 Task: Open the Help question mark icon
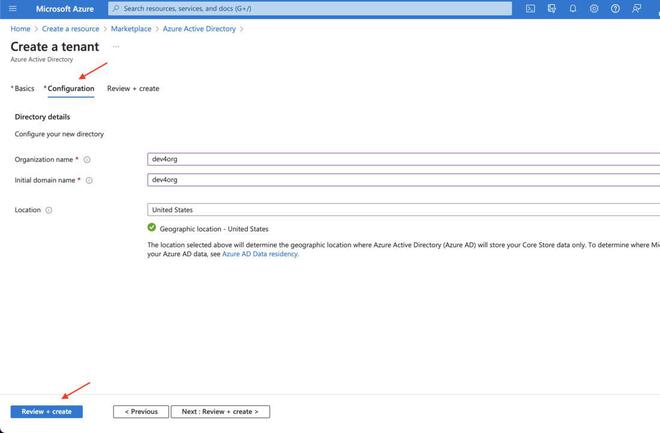(615, 8)
